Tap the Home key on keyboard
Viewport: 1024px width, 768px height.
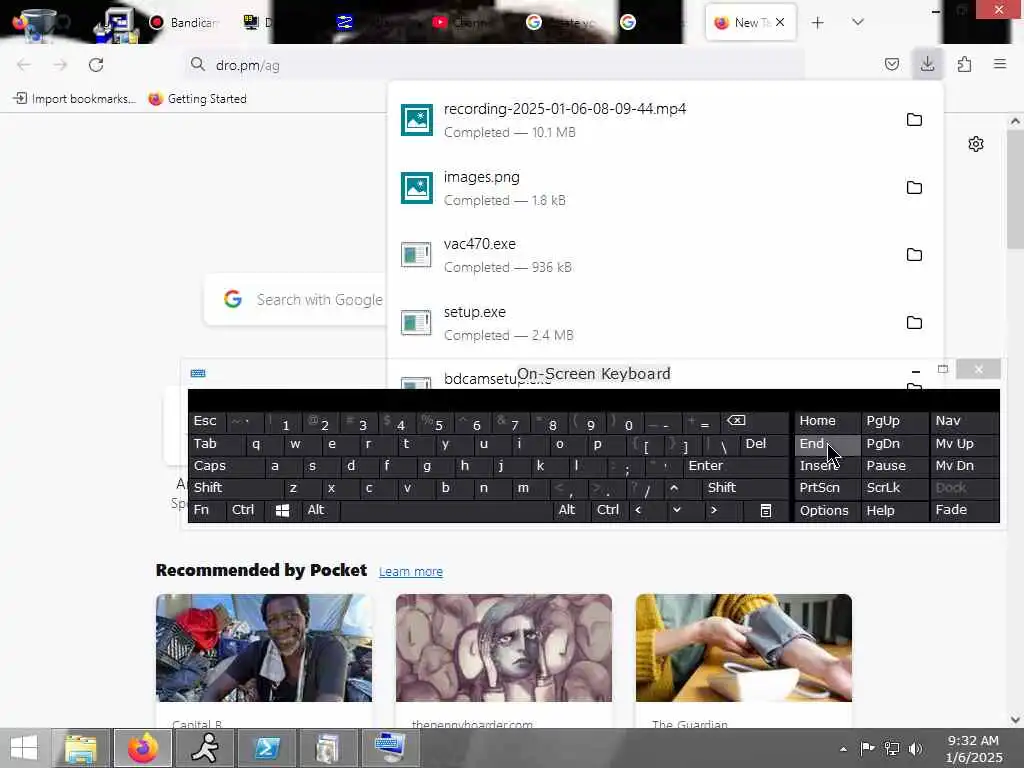click(827, 421)
